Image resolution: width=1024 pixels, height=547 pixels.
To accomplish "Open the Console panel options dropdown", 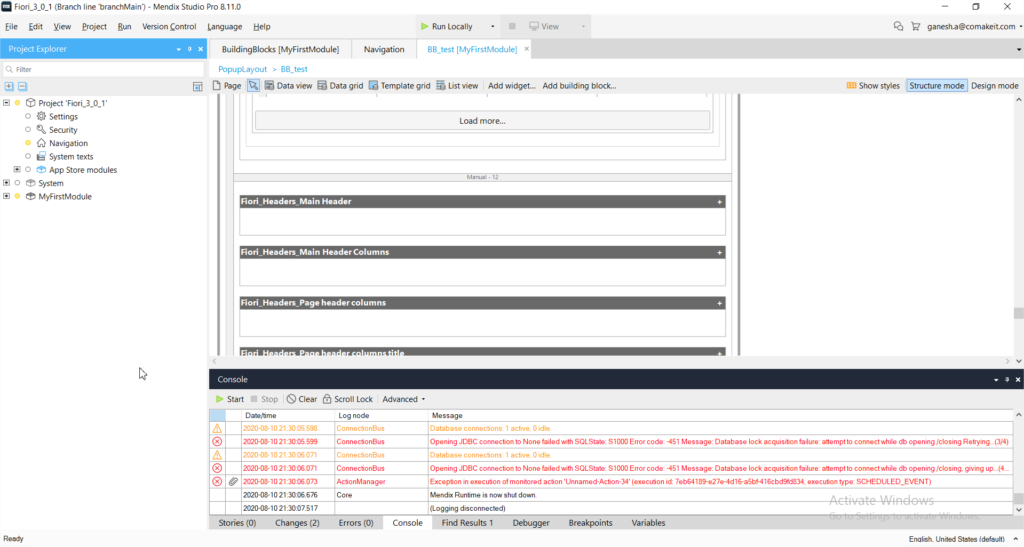I will pos(996,379).
